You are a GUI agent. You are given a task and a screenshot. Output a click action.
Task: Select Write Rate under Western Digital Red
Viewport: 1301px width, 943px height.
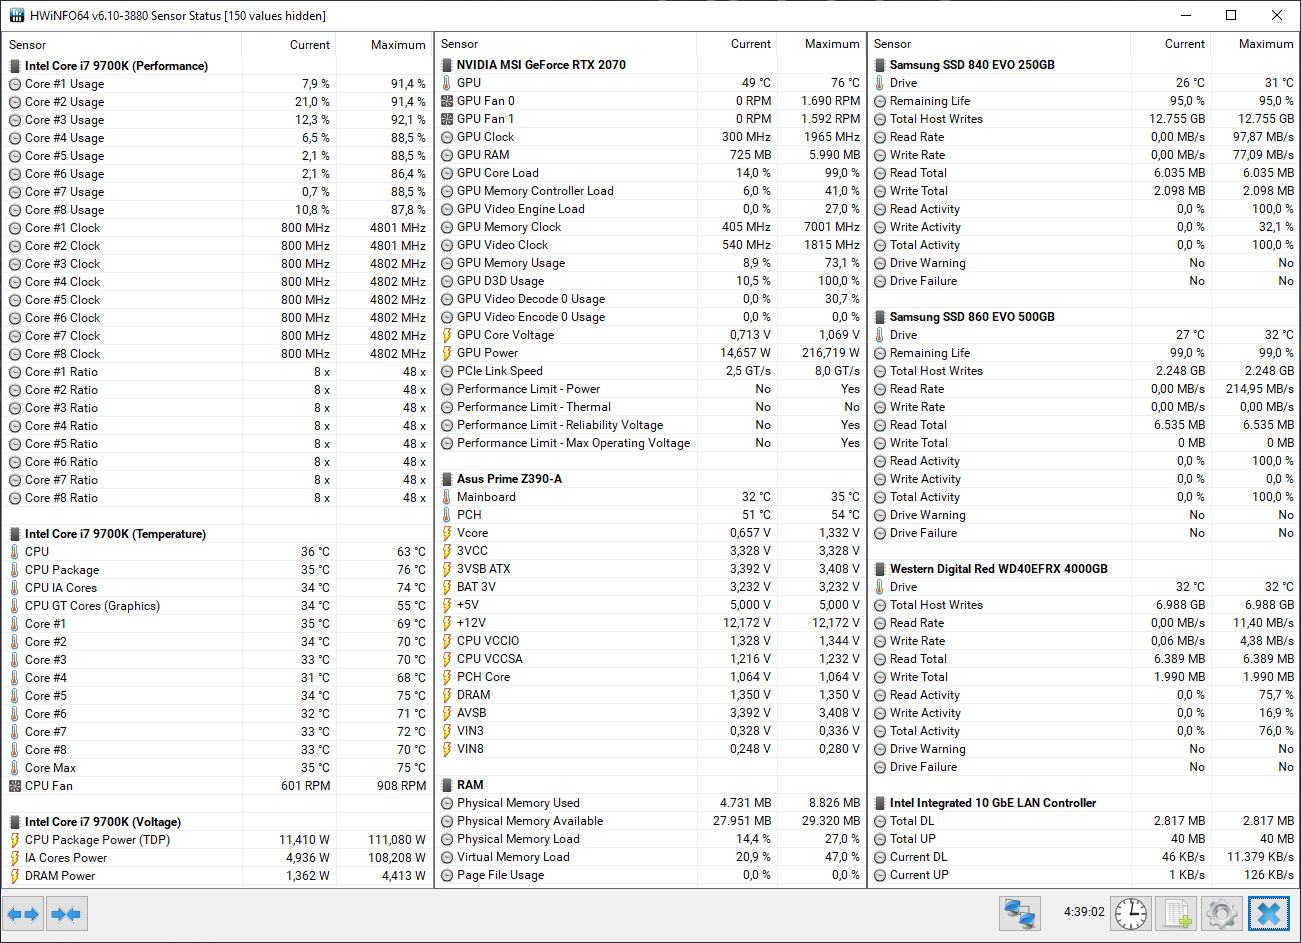point(1084,641)
